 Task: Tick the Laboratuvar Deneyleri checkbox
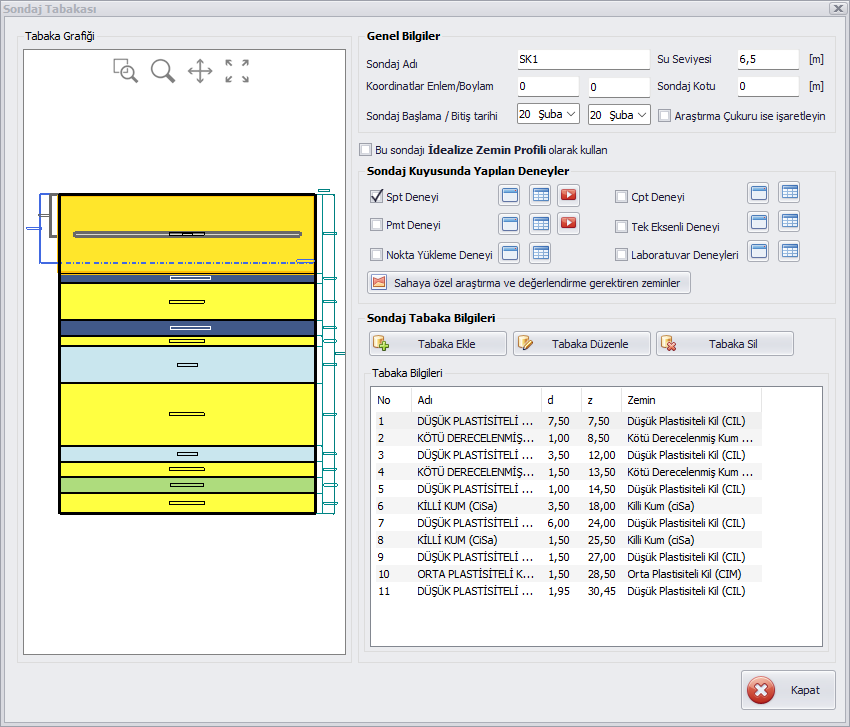(621, 254)
